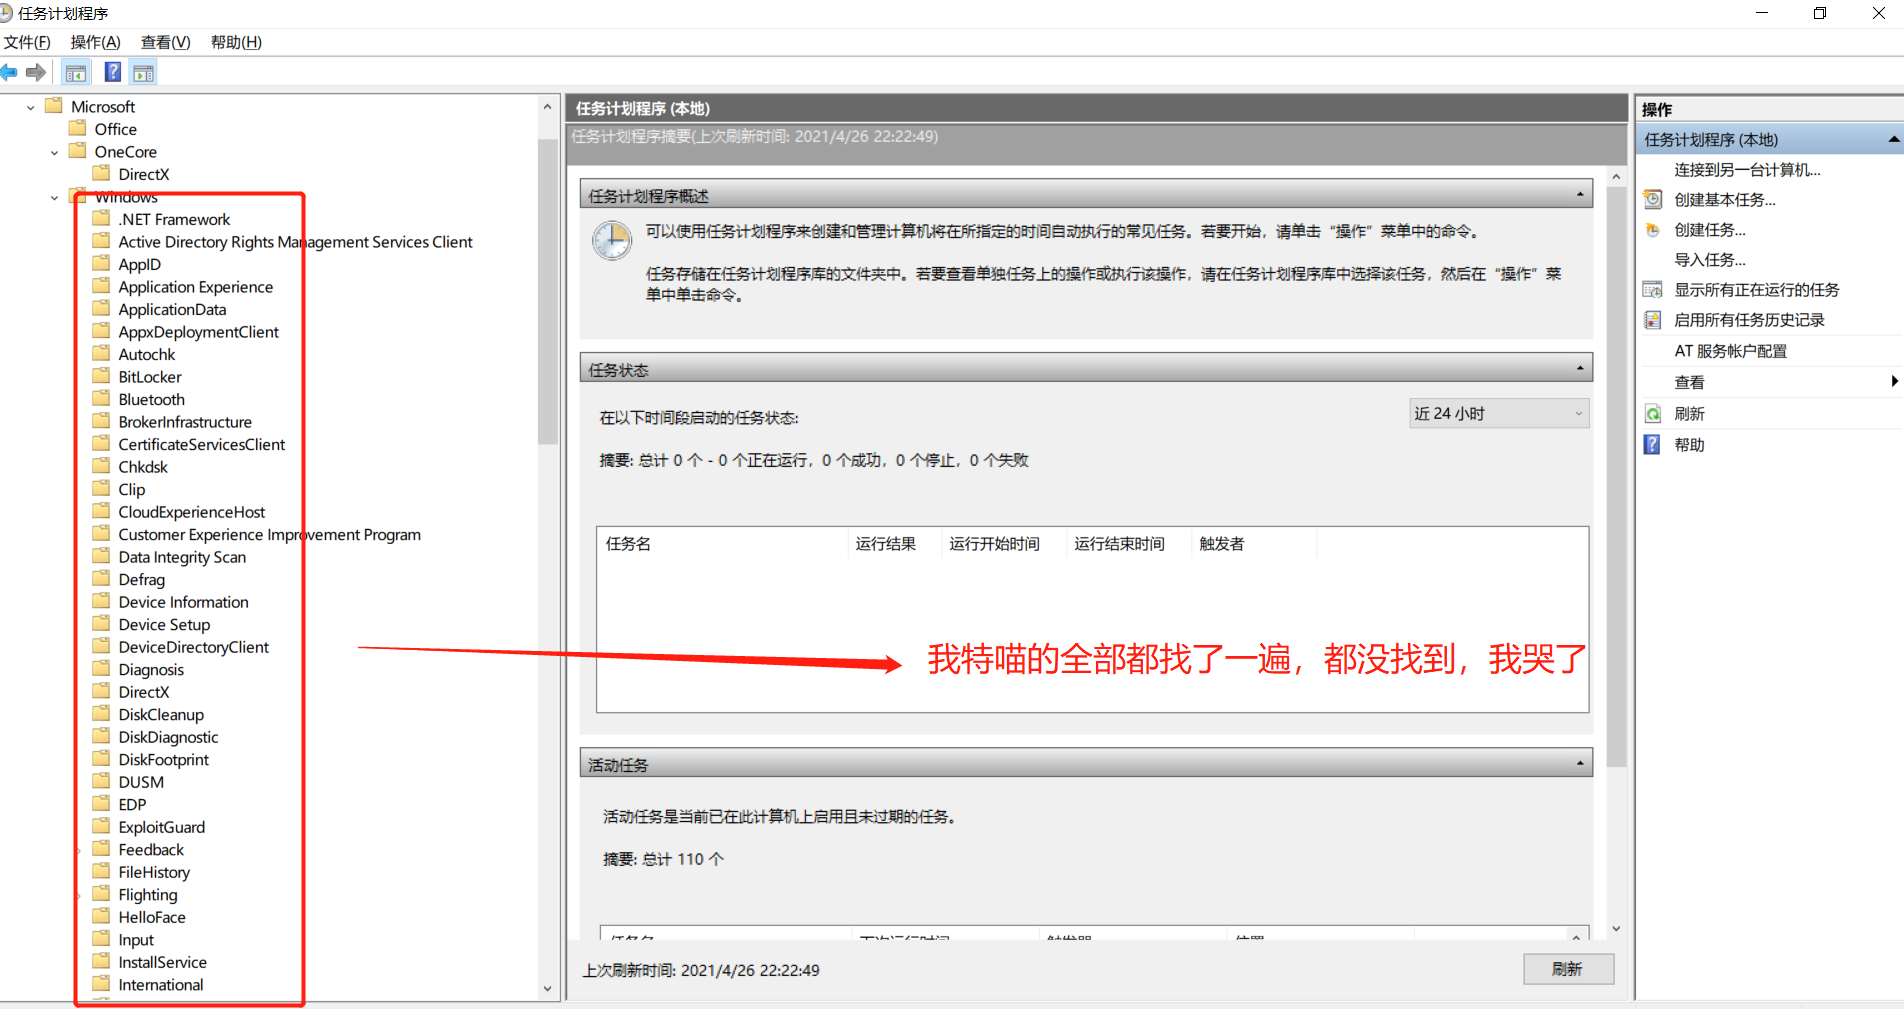The width and height of the screenshot is (1904, 1009).
Task: Collapse the Microsoft tree node
Action: pos(31,107)
